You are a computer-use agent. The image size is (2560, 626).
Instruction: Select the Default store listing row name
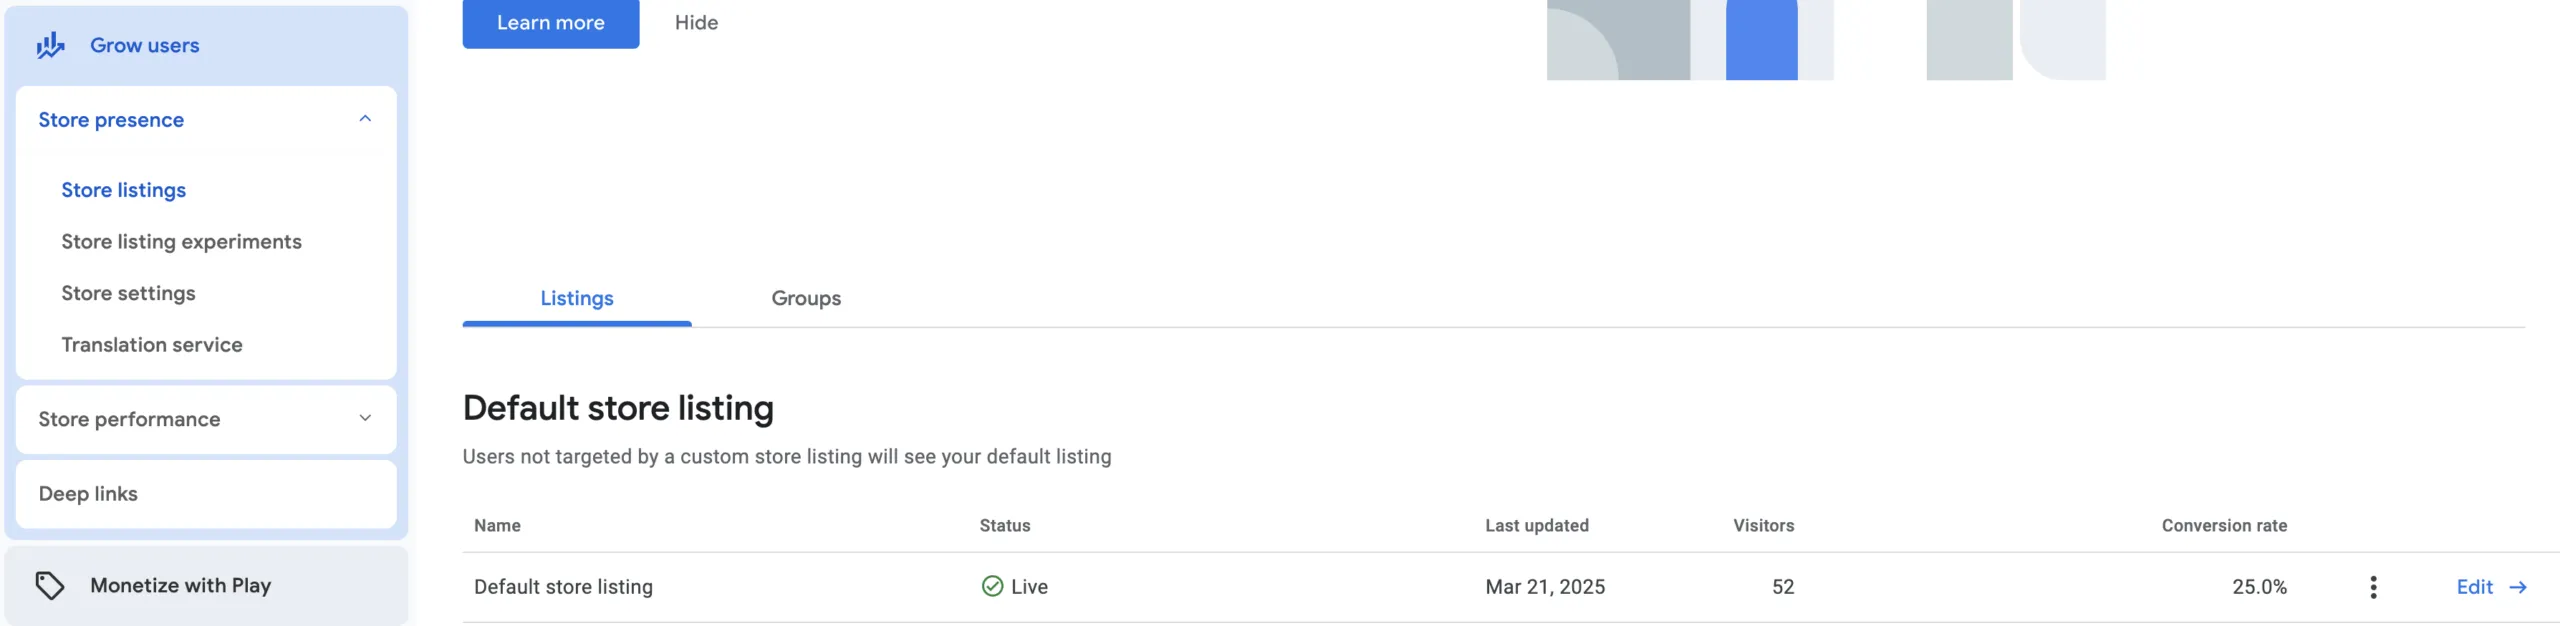pos(564,586)
